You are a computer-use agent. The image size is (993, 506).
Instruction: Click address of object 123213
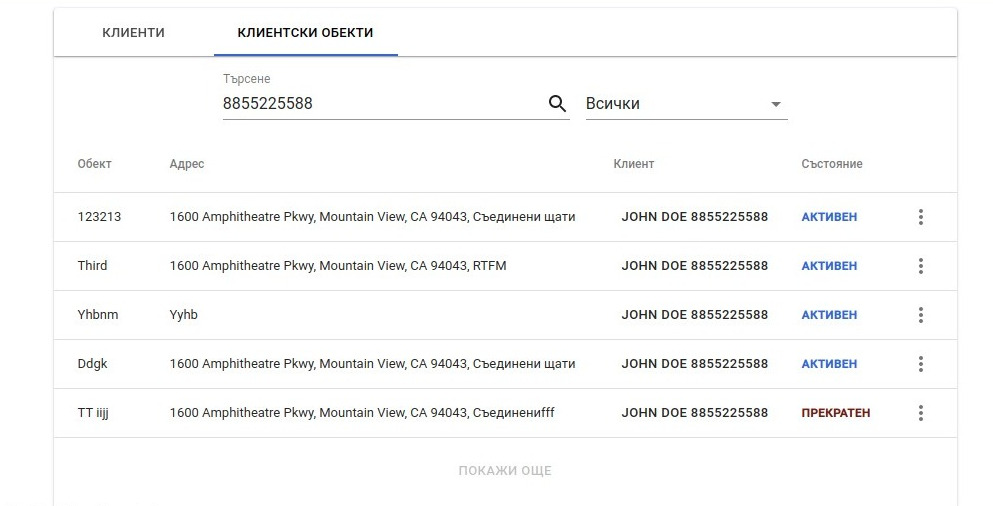tap(372, 217)
